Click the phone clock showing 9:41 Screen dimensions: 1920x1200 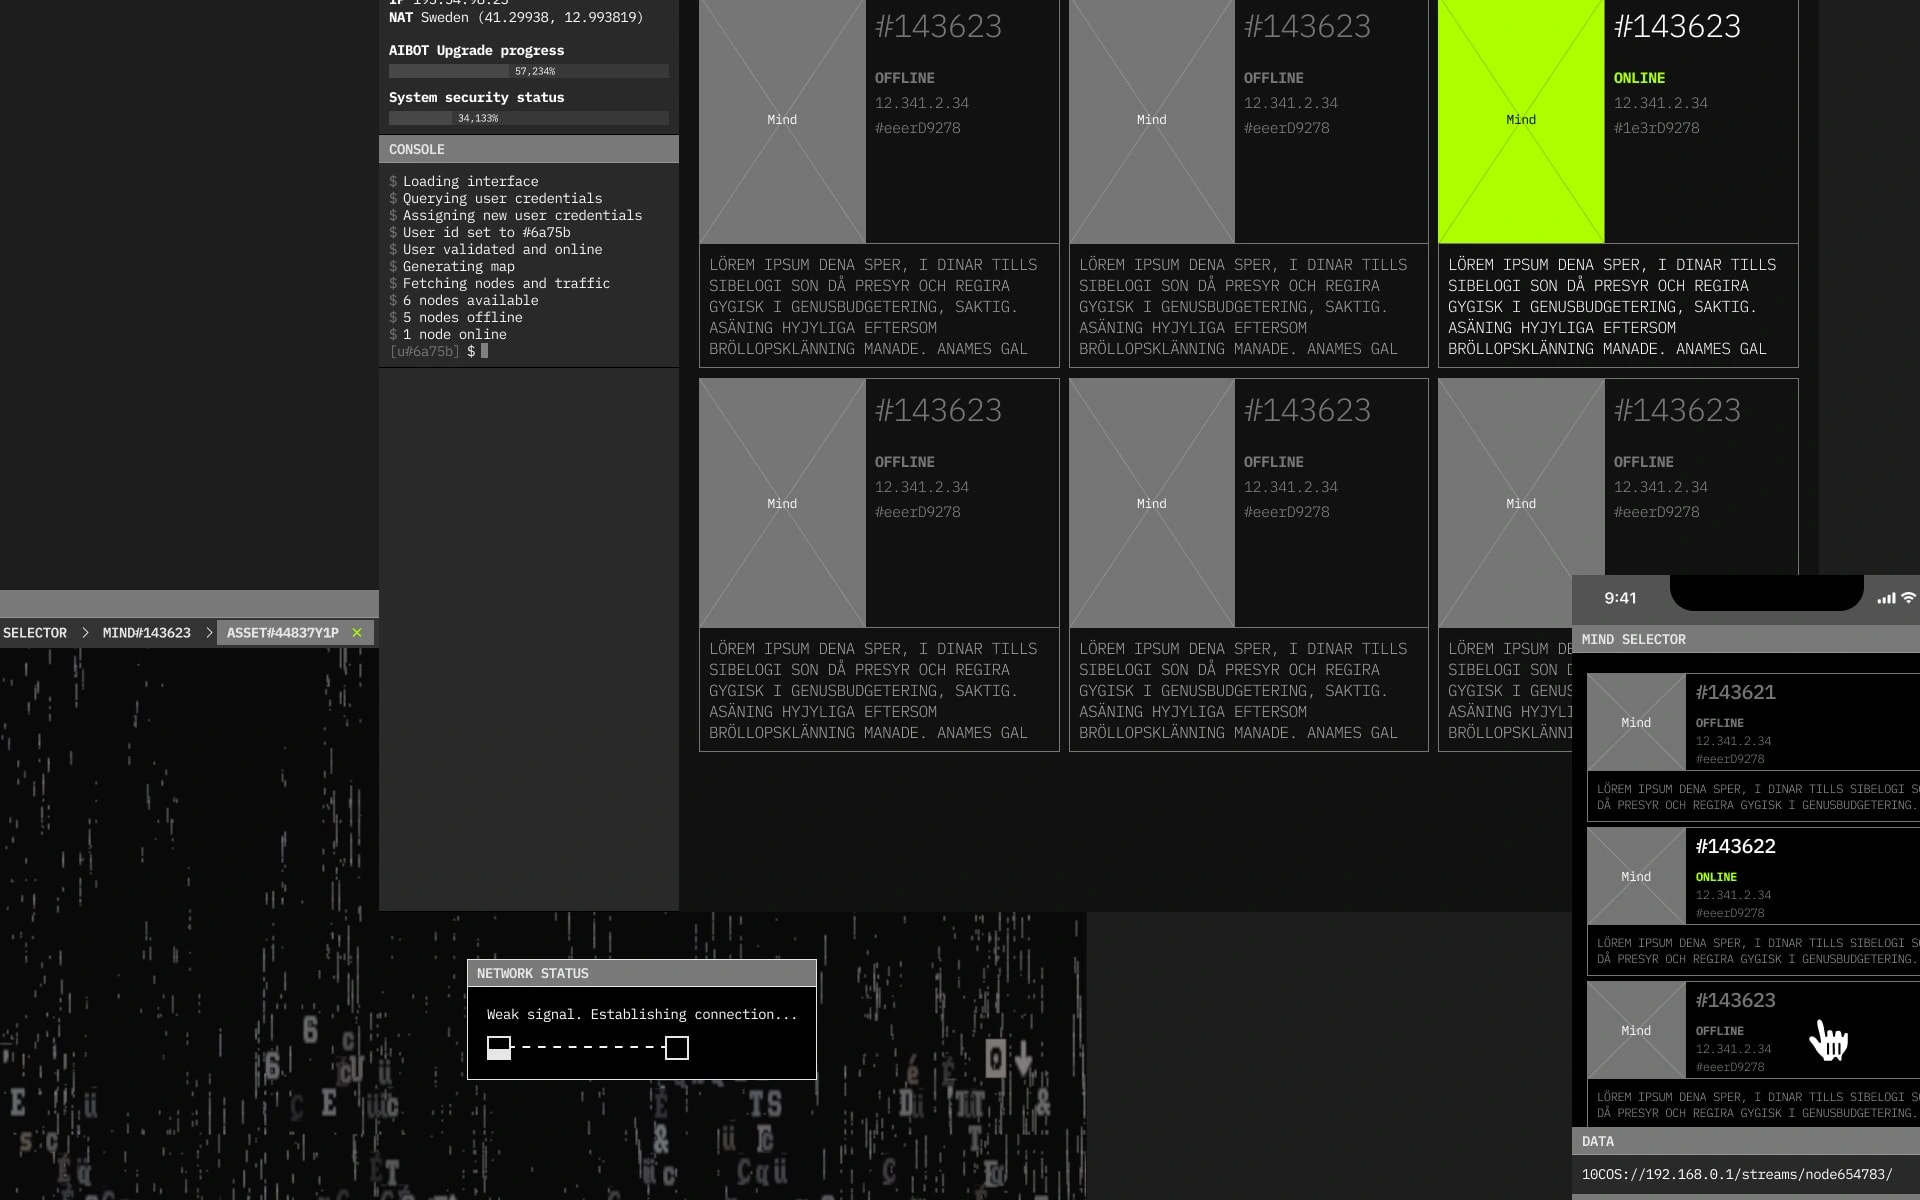(x=1620, y=598)
